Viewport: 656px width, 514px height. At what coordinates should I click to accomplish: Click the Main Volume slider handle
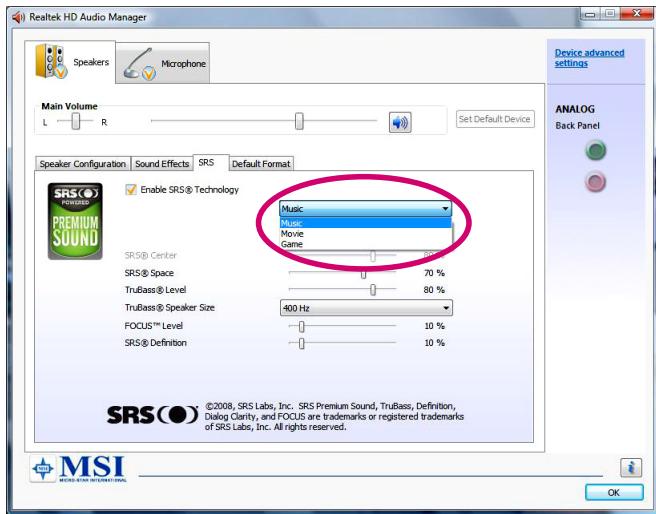pos(299,121)
